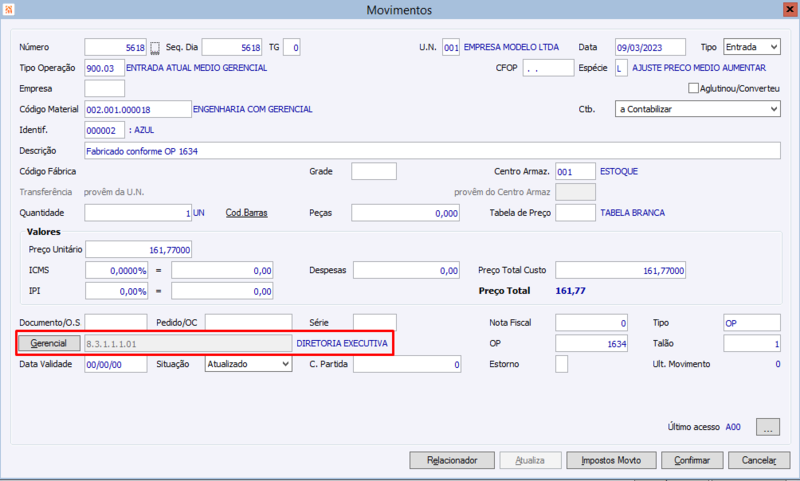Image resolution: width=800 pixels, height=481 pixels.
Task: Click the application icon in the title bar
Action: coord(9,9)
